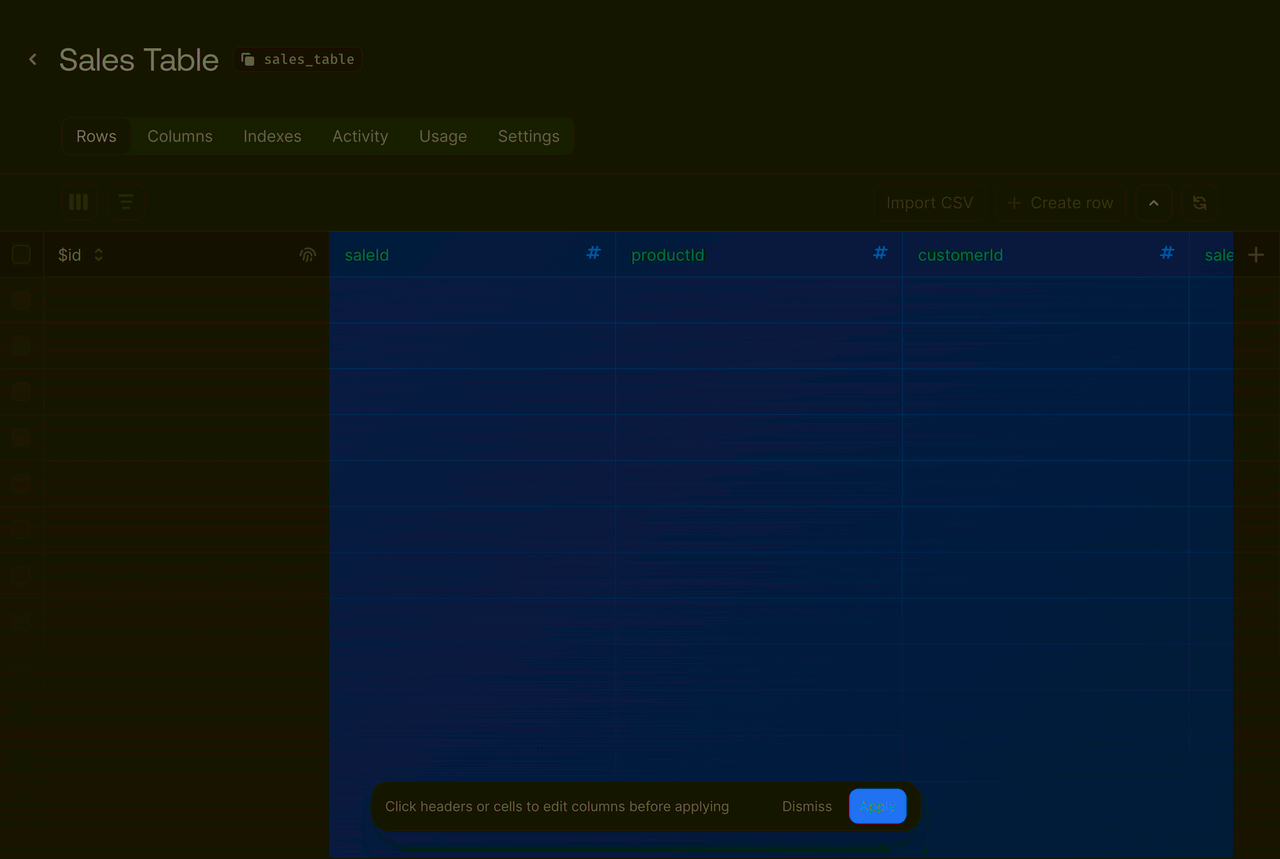The image size is (1280, 859).
Task: Change $id sort order with the chevron
Action: pyautogui.click(x=97, y=254)
